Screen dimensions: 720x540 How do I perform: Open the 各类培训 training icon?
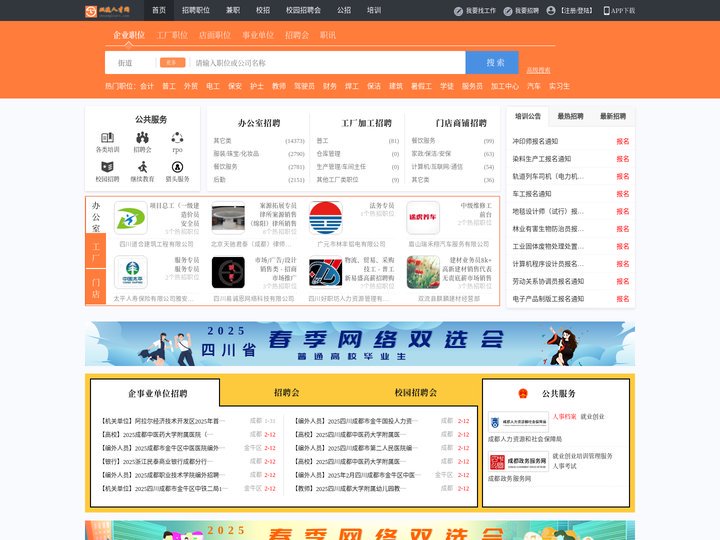click(107, 137)
